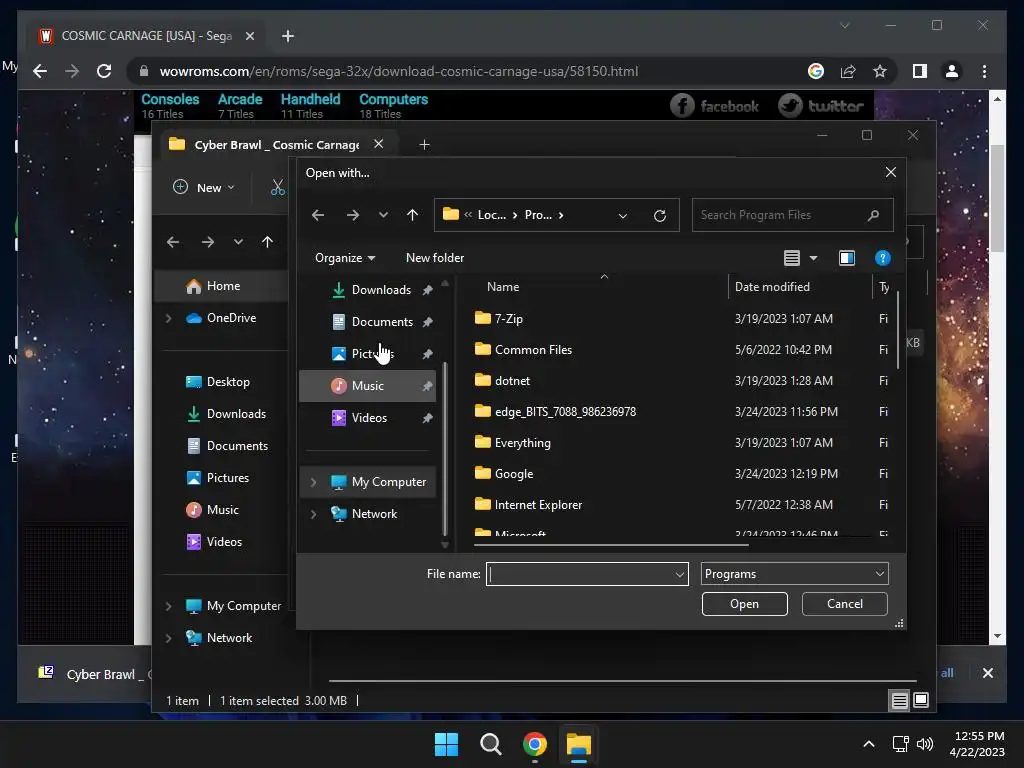Viewport: 1024px width, 768px height.
Task: Open new Chrome tab
Action: click(287, 36)
